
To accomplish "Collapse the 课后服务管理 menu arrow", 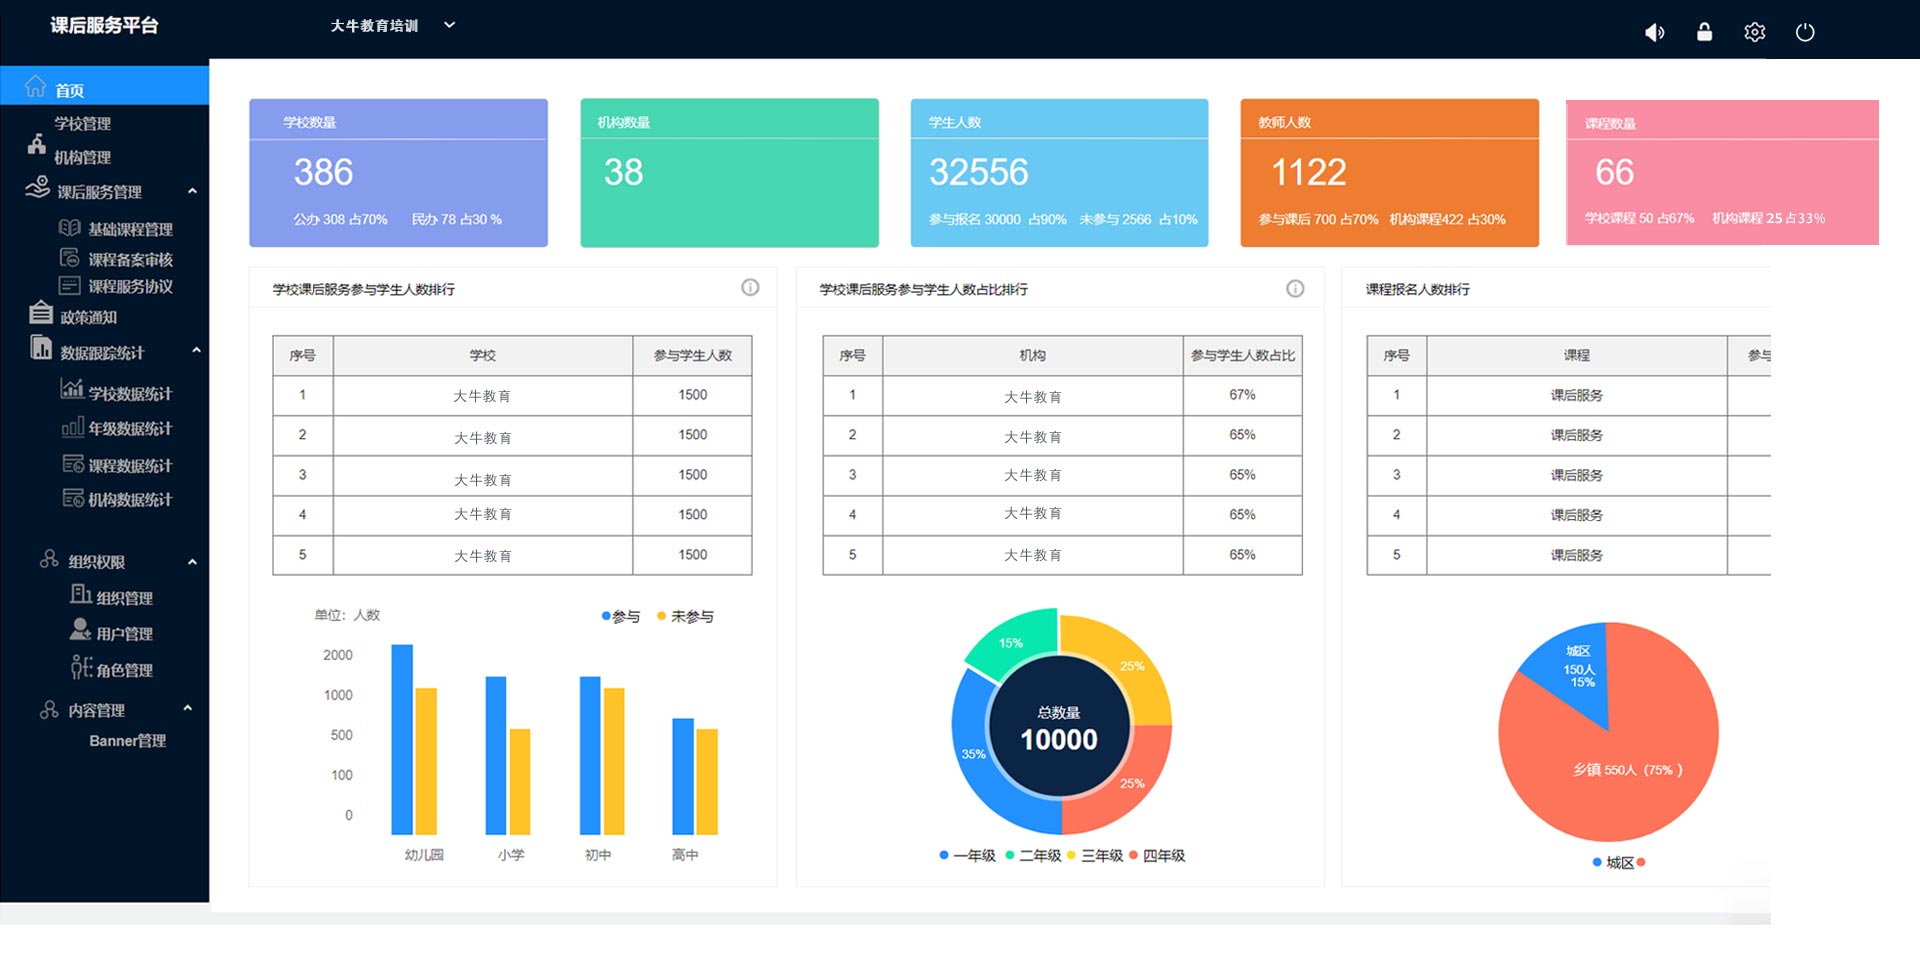I will 192,191.
